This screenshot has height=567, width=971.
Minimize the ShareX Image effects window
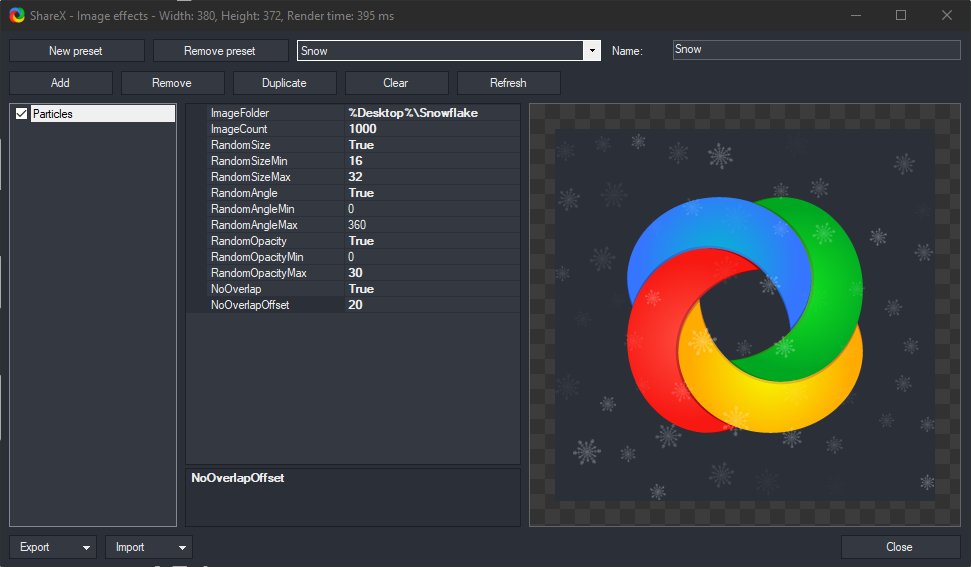point(856,15)
